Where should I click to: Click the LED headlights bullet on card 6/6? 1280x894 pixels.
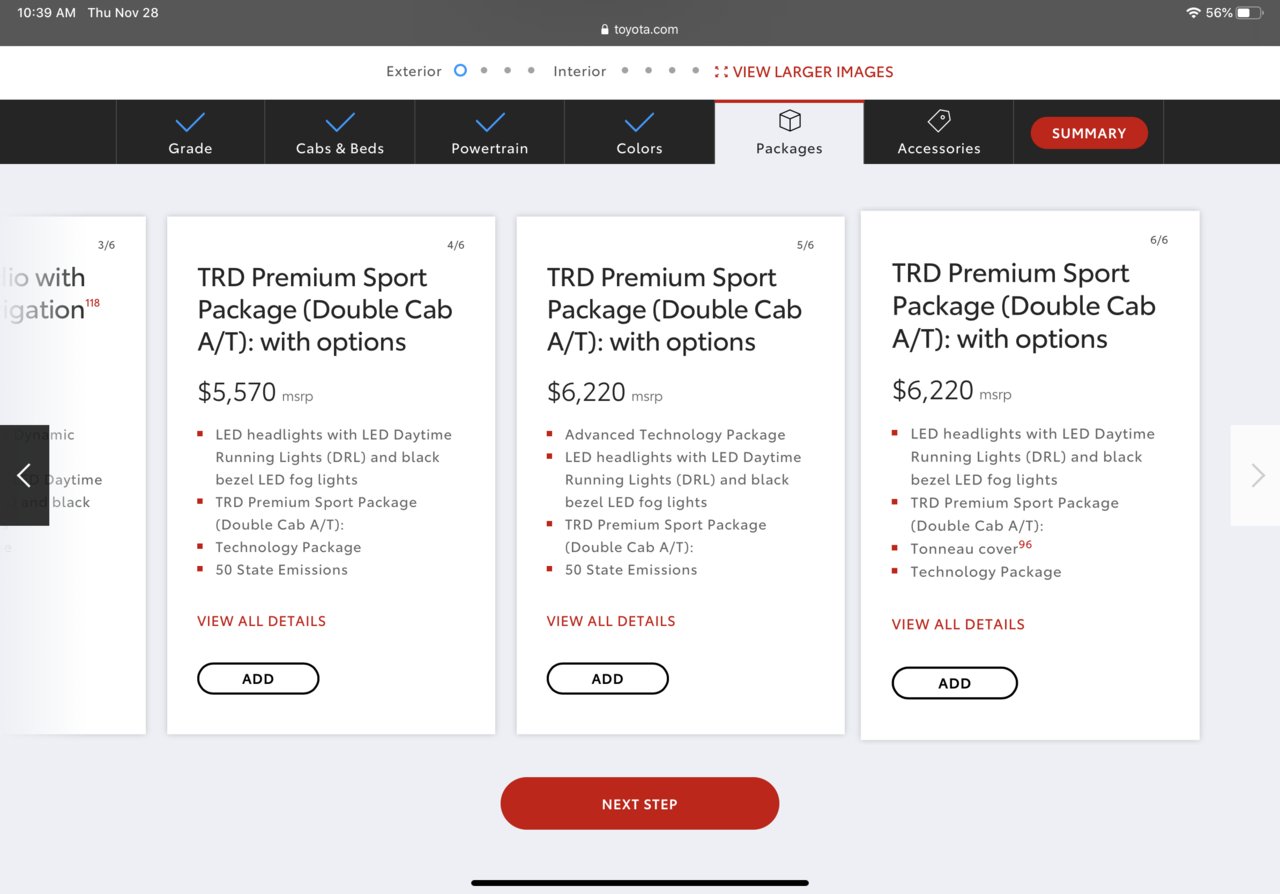[x=1032, y=457]
